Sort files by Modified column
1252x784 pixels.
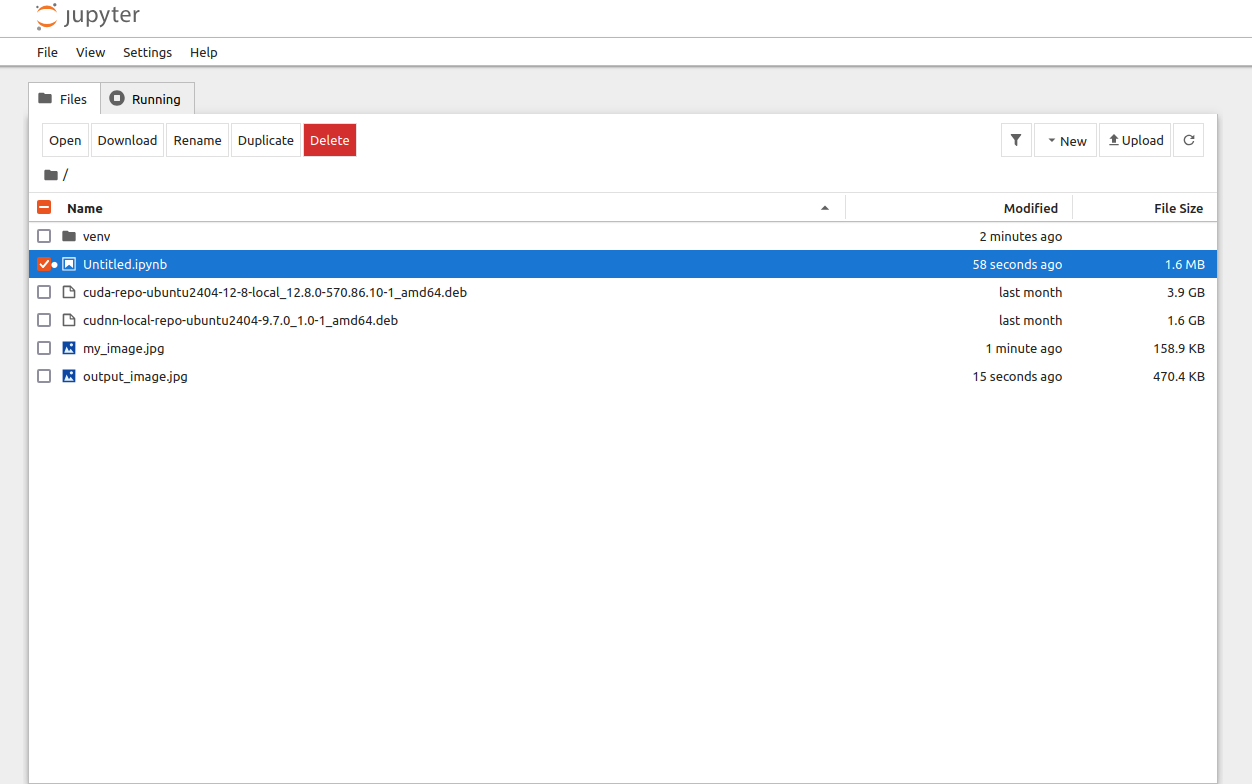[x=1030, y=208]
